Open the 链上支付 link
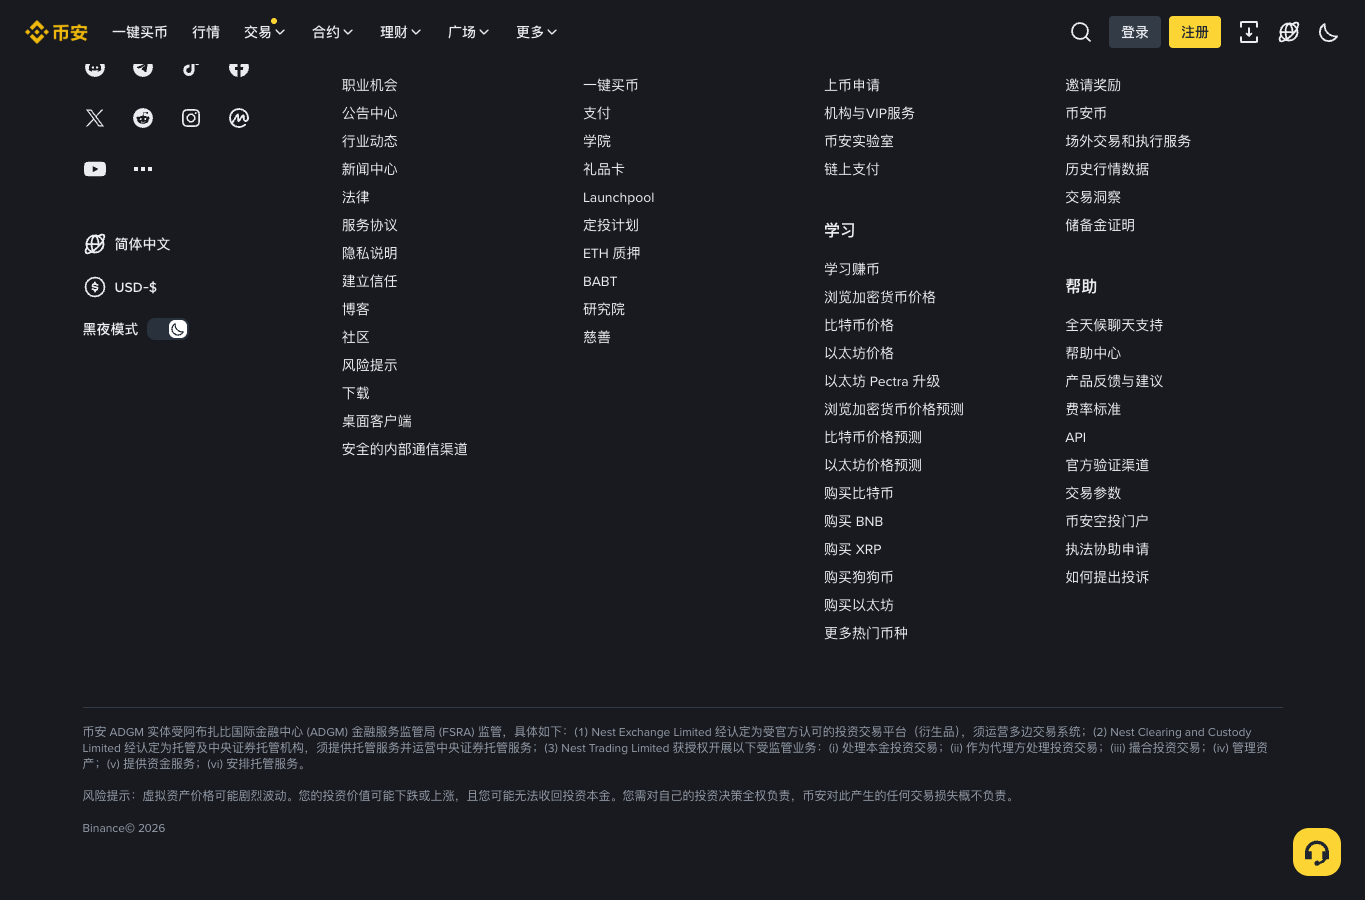This screenshot has width=1365, height=900. point(852,169)
